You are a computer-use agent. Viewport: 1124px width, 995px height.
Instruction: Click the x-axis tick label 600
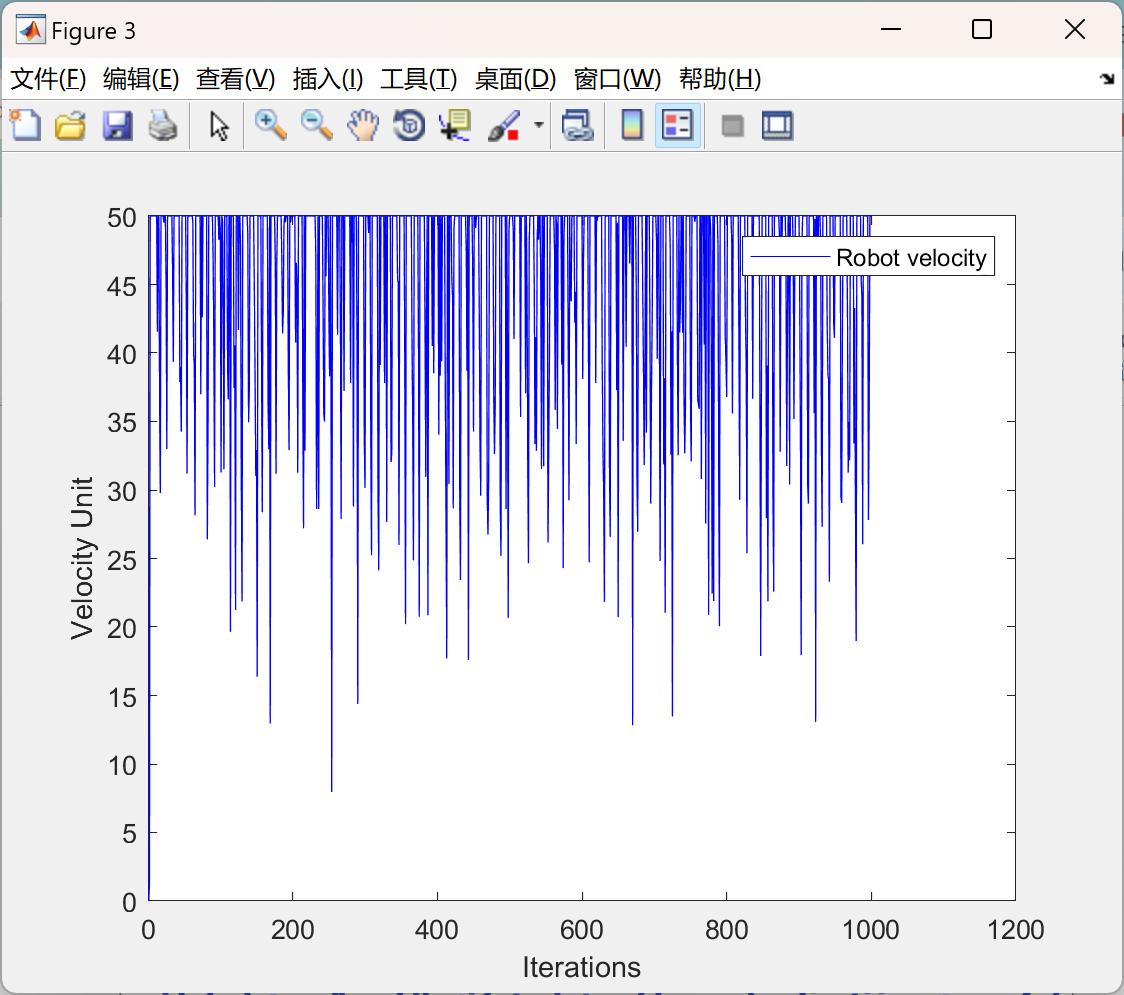pos(581,930)
